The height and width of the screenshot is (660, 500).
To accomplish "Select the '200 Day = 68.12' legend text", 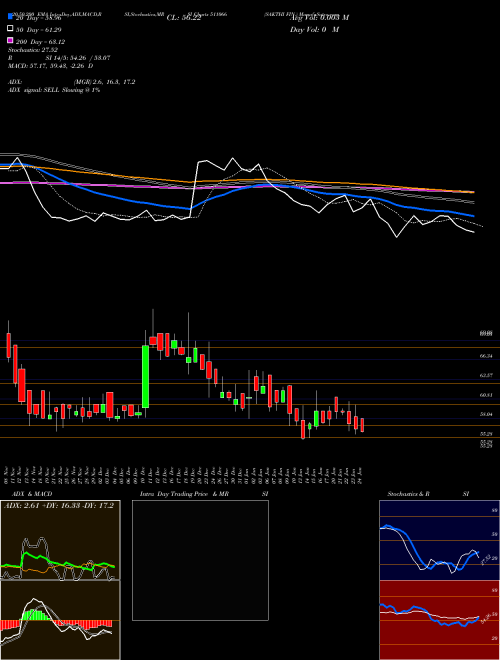I will point(40,42).
